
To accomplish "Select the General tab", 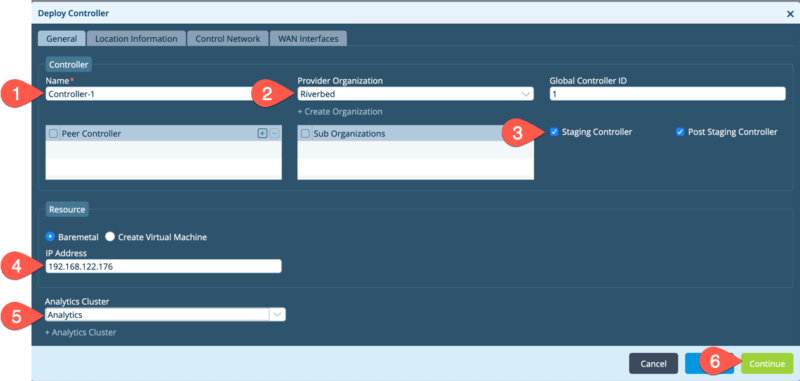I will [x=62, y=39].
